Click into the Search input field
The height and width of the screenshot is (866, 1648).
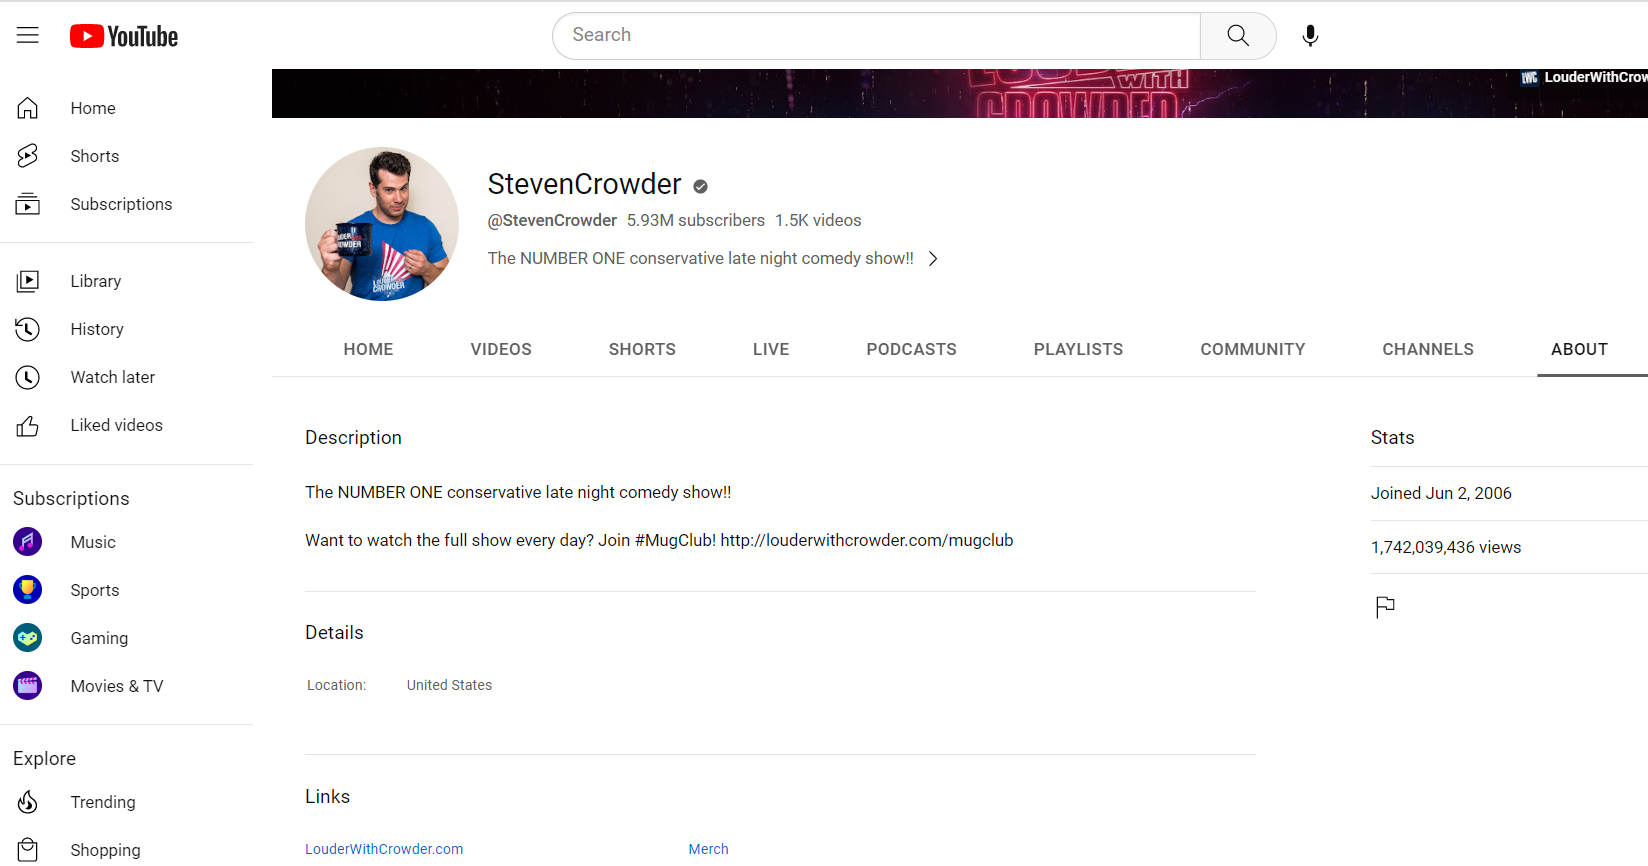(x=876, y=36)
